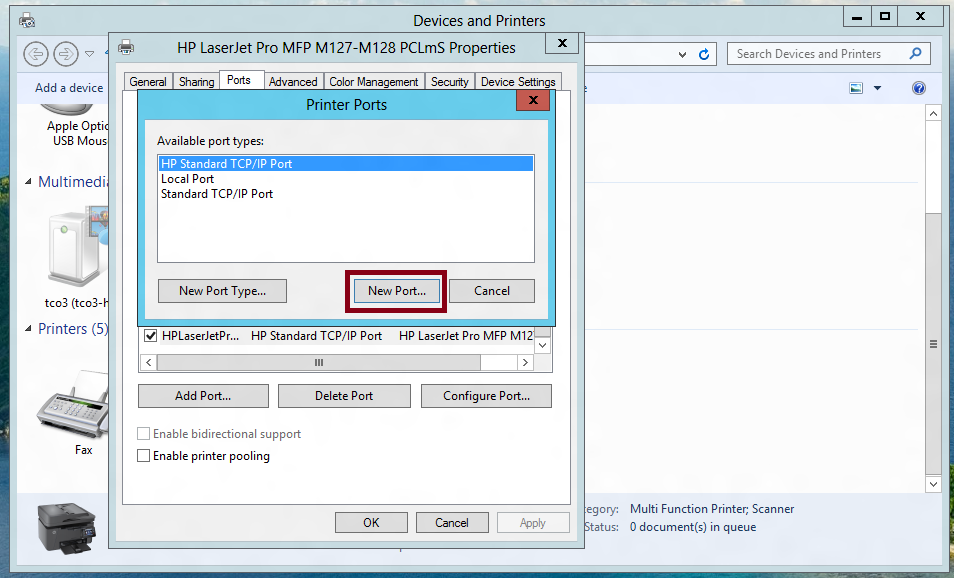Click Back arrow in Devices and Printers

(36, 54)
